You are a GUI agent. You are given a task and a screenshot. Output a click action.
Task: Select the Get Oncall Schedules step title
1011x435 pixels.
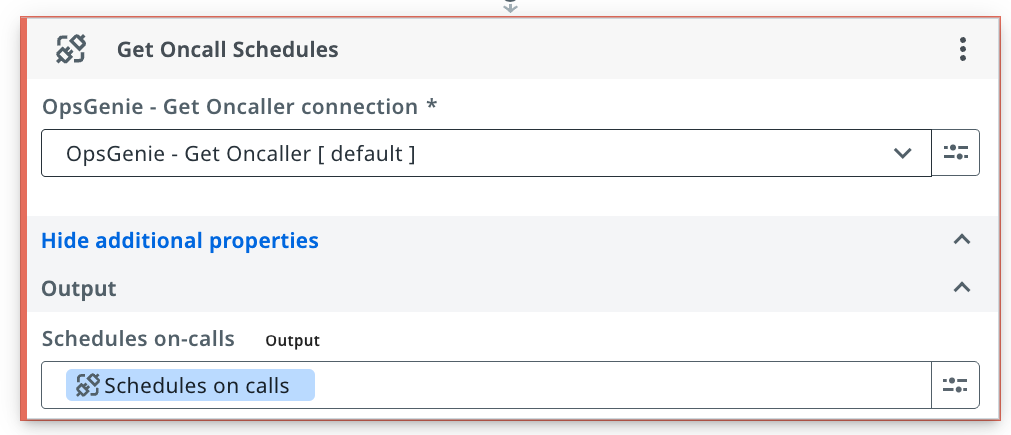228,50
